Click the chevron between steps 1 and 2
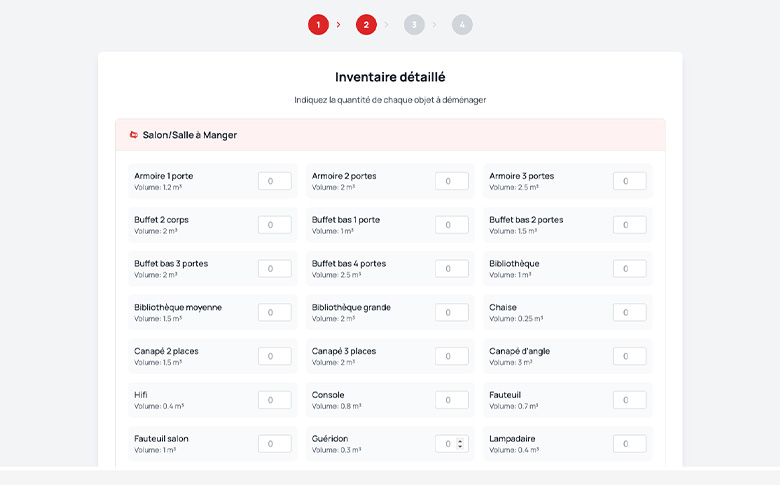 [x=339, y=25]
